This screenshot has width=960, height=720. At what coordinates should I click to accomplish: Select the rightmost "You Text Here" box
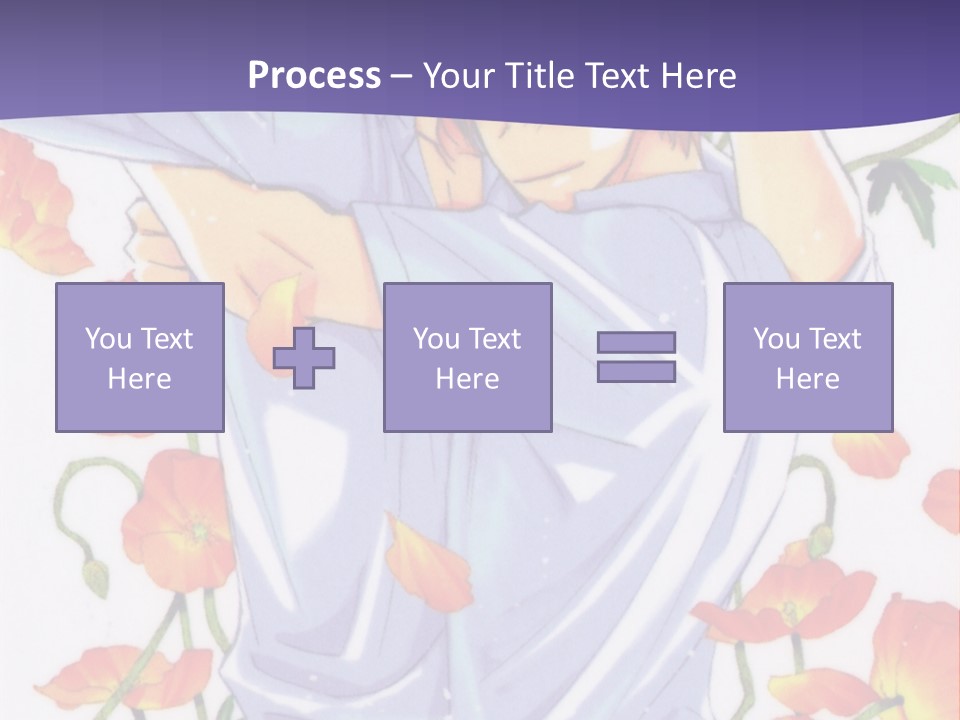pos(807,357)
